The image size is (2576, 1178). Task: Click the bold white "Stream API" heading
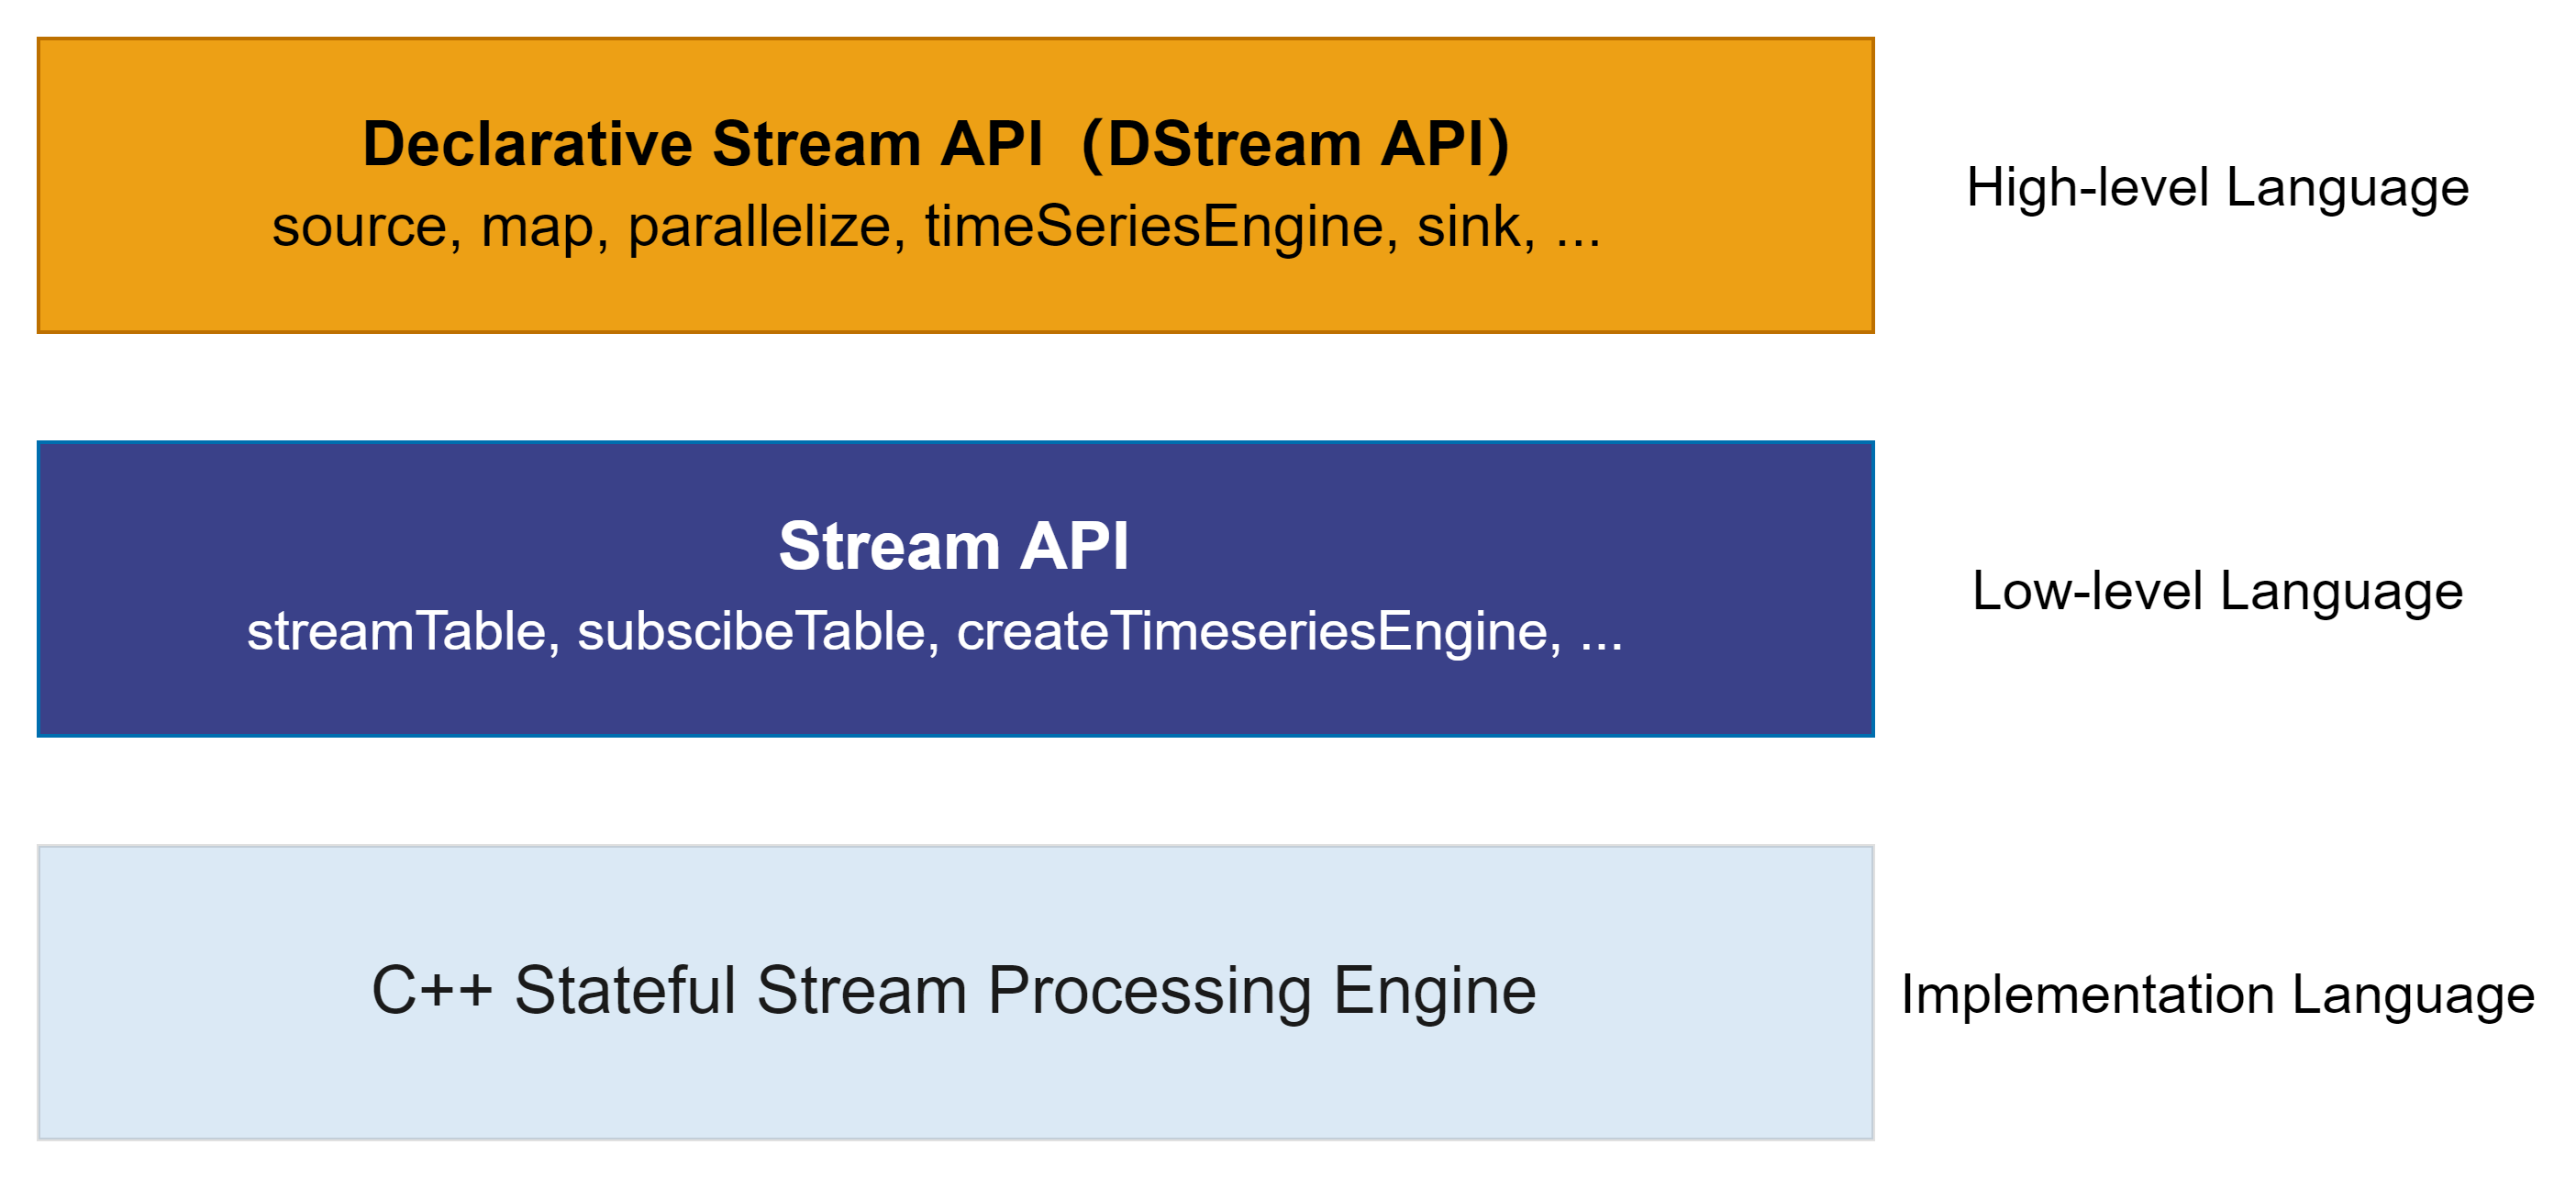click(x=954, y=547)
